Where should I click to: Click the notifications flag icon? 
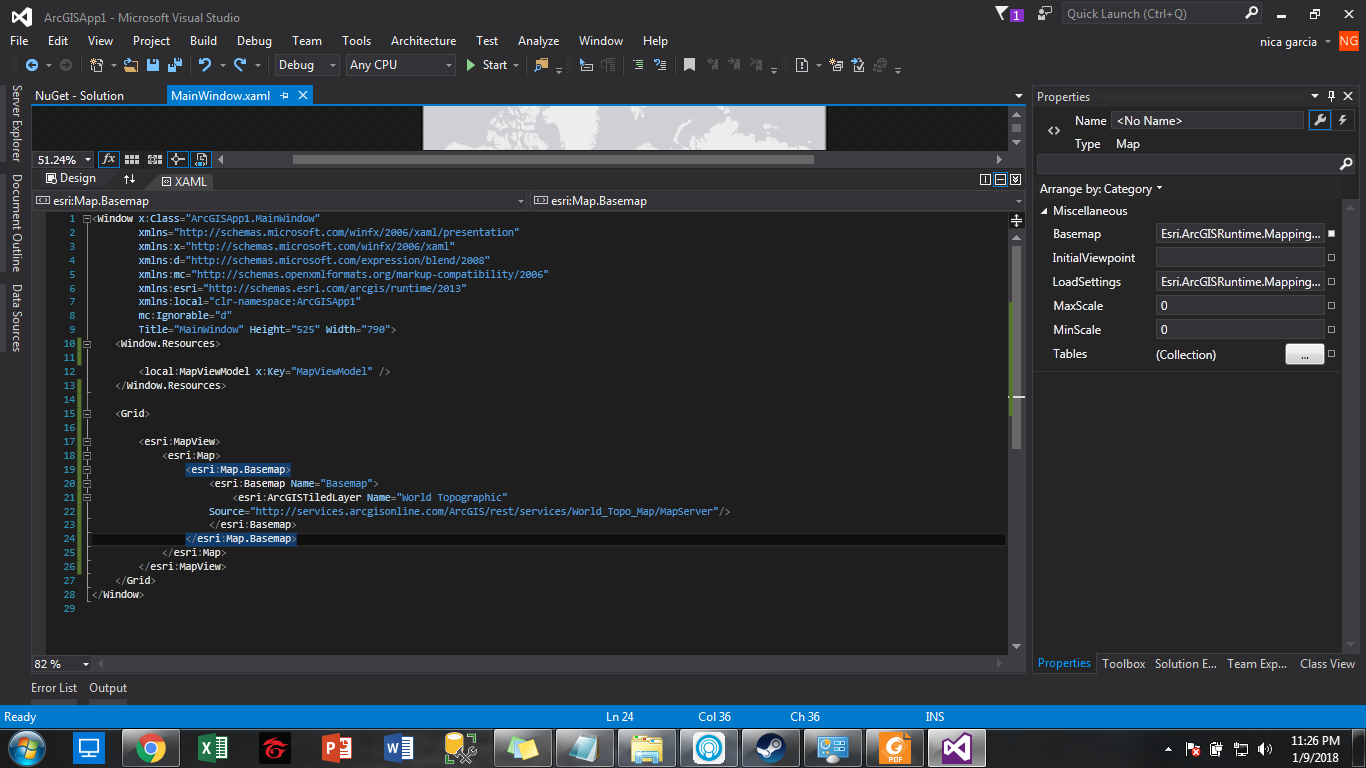pos(1003,14)
